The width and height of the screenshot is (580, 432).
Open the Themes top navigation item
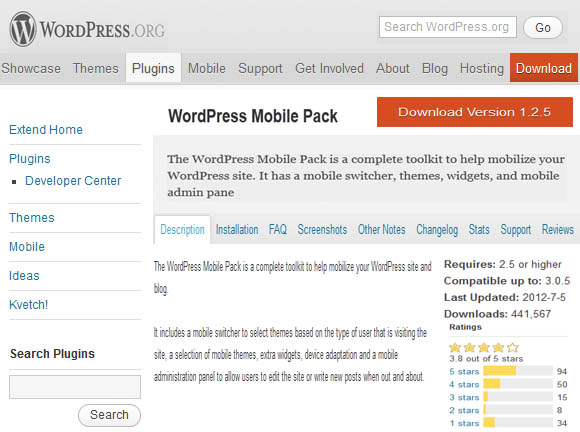coord(95,68)
